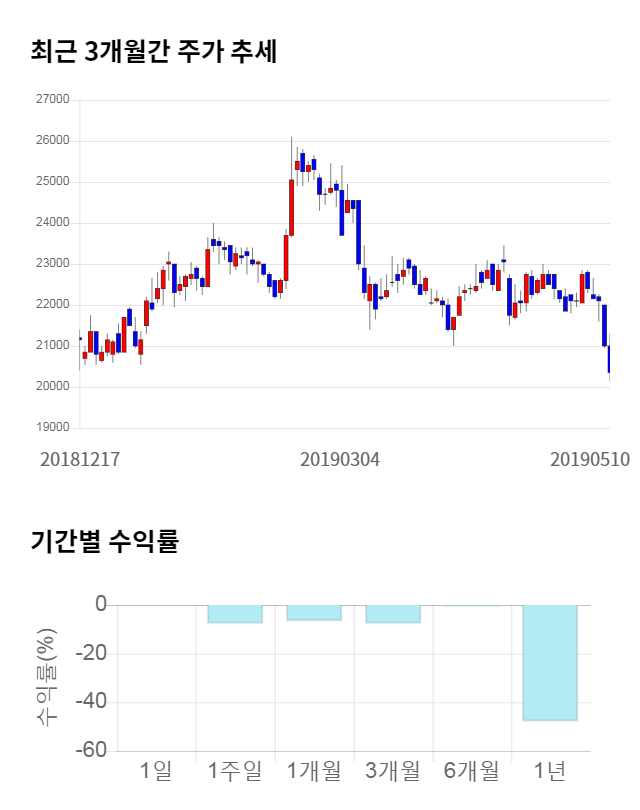This screenshot has height=810, width=640.
Task: Select the 3개월 return bar
Action: [x=393, y=614]
